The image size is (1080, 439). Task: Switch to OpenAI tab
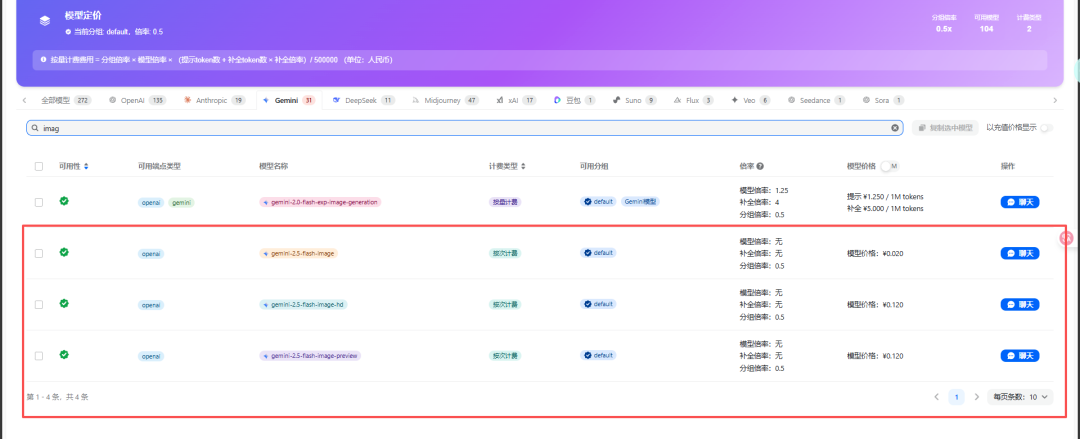[138, 100]
